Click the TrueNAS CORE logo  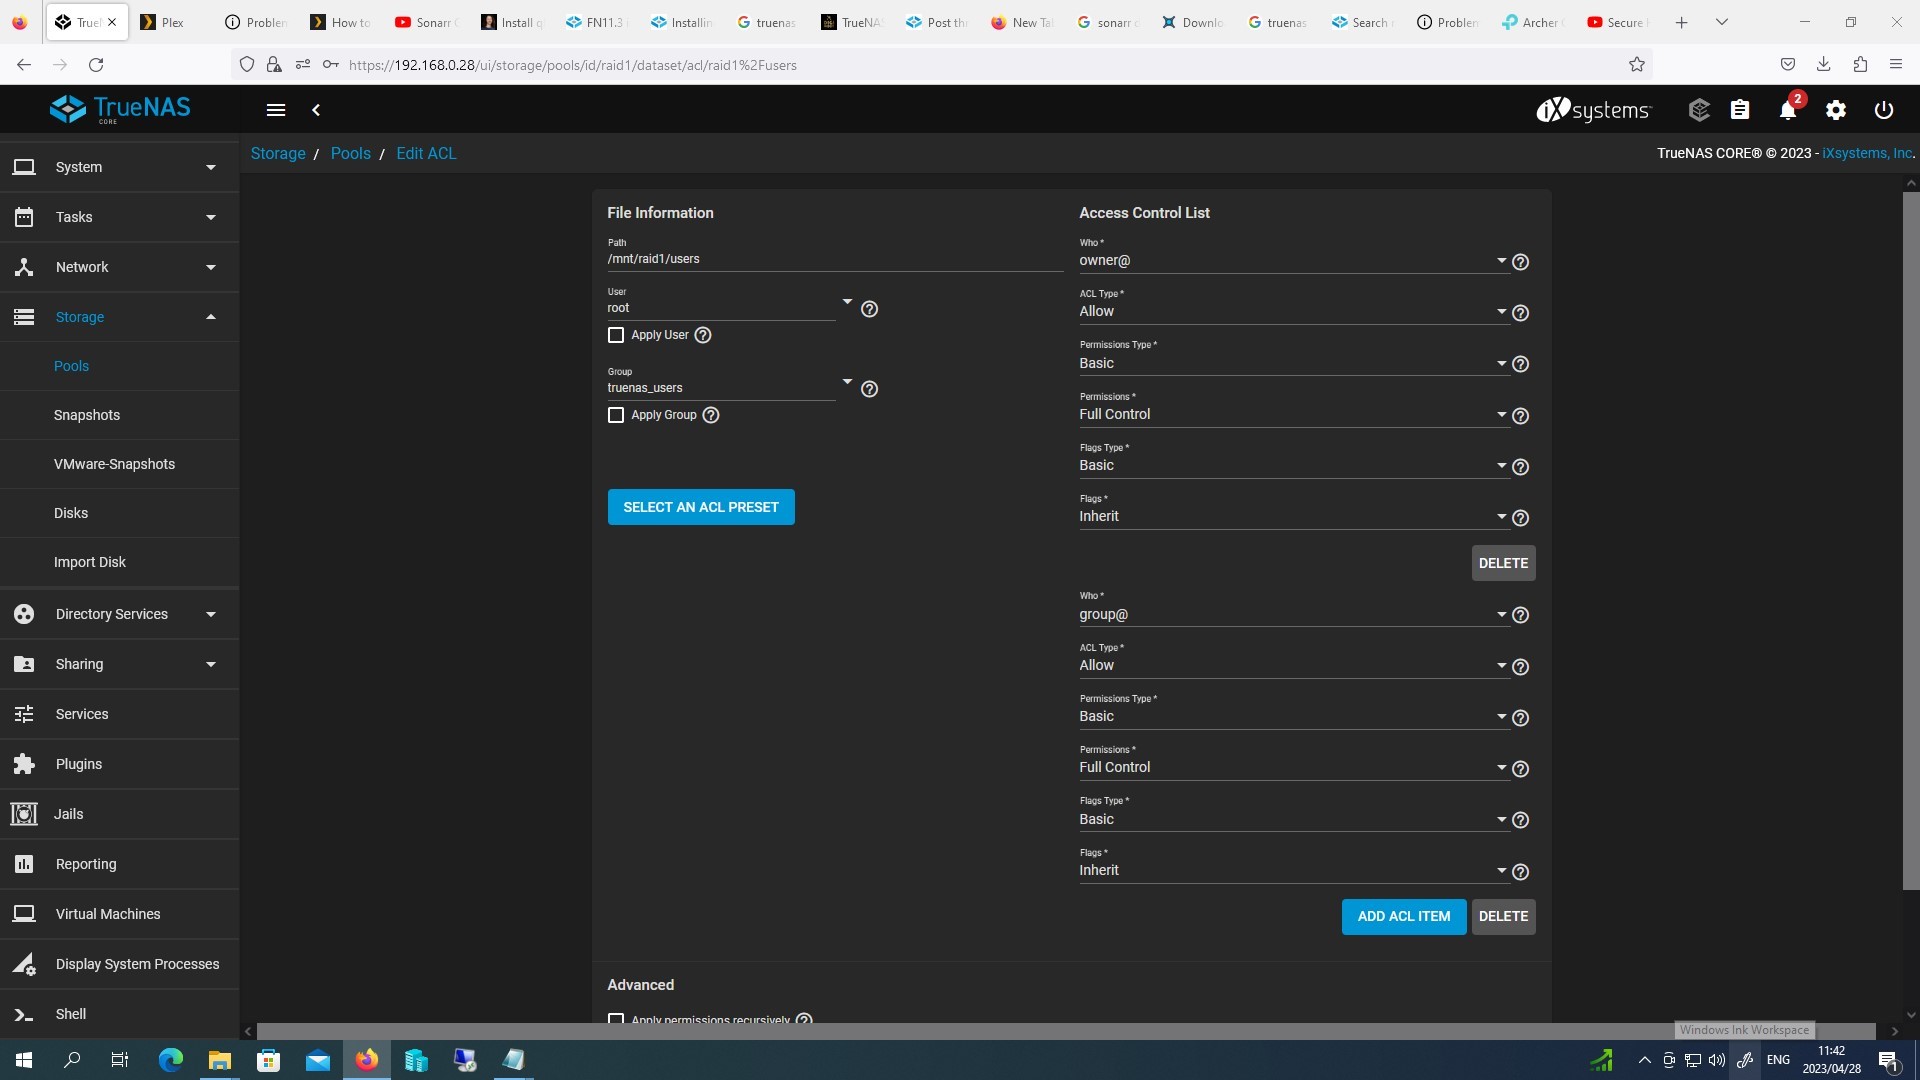click(120, 109)
